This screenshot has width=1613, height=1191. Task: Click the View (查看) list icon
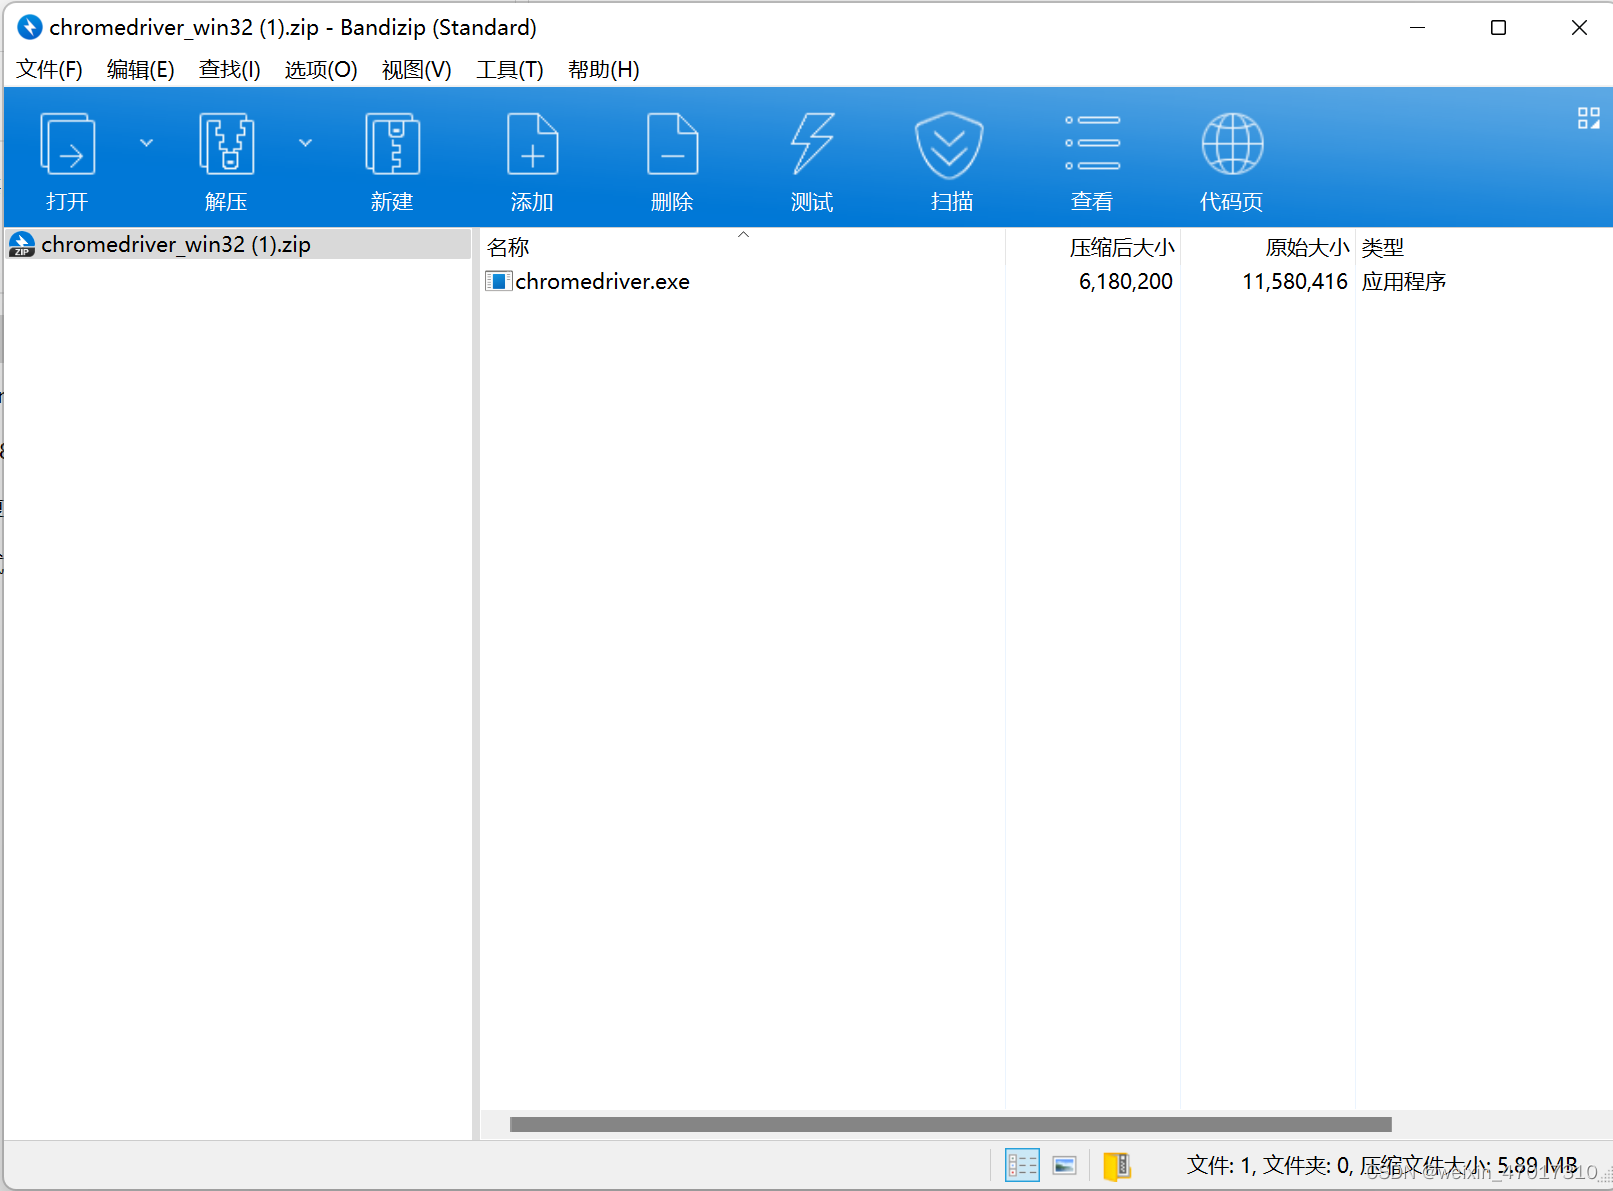(1092, 145)
